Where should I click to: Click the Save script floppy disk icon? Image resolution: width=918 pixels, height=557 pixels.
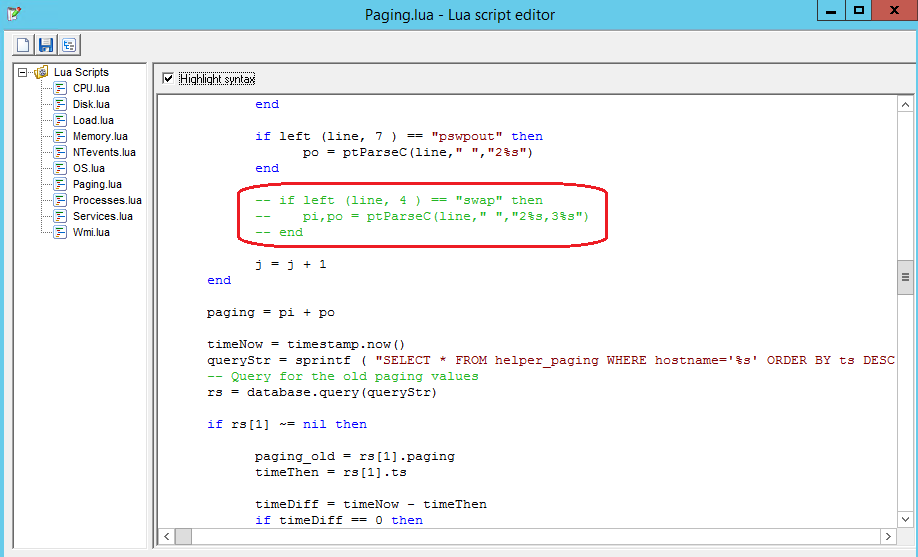45,45
